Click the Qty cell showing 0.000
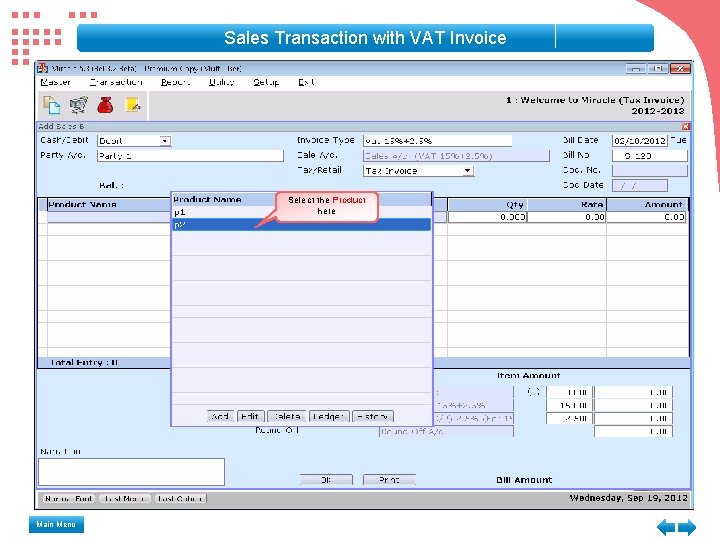 click(x=487, y=217)
